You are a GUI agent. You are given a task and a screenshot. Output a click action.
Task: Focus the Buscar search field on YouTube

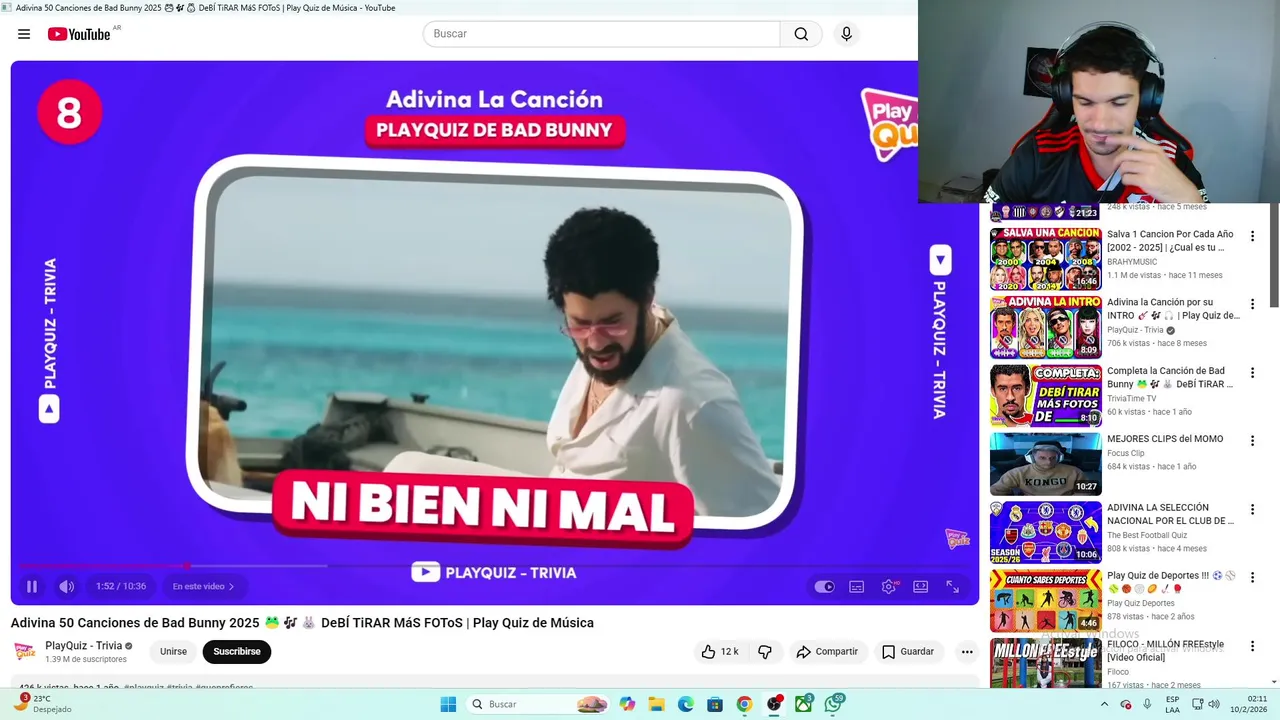point(601,34)
